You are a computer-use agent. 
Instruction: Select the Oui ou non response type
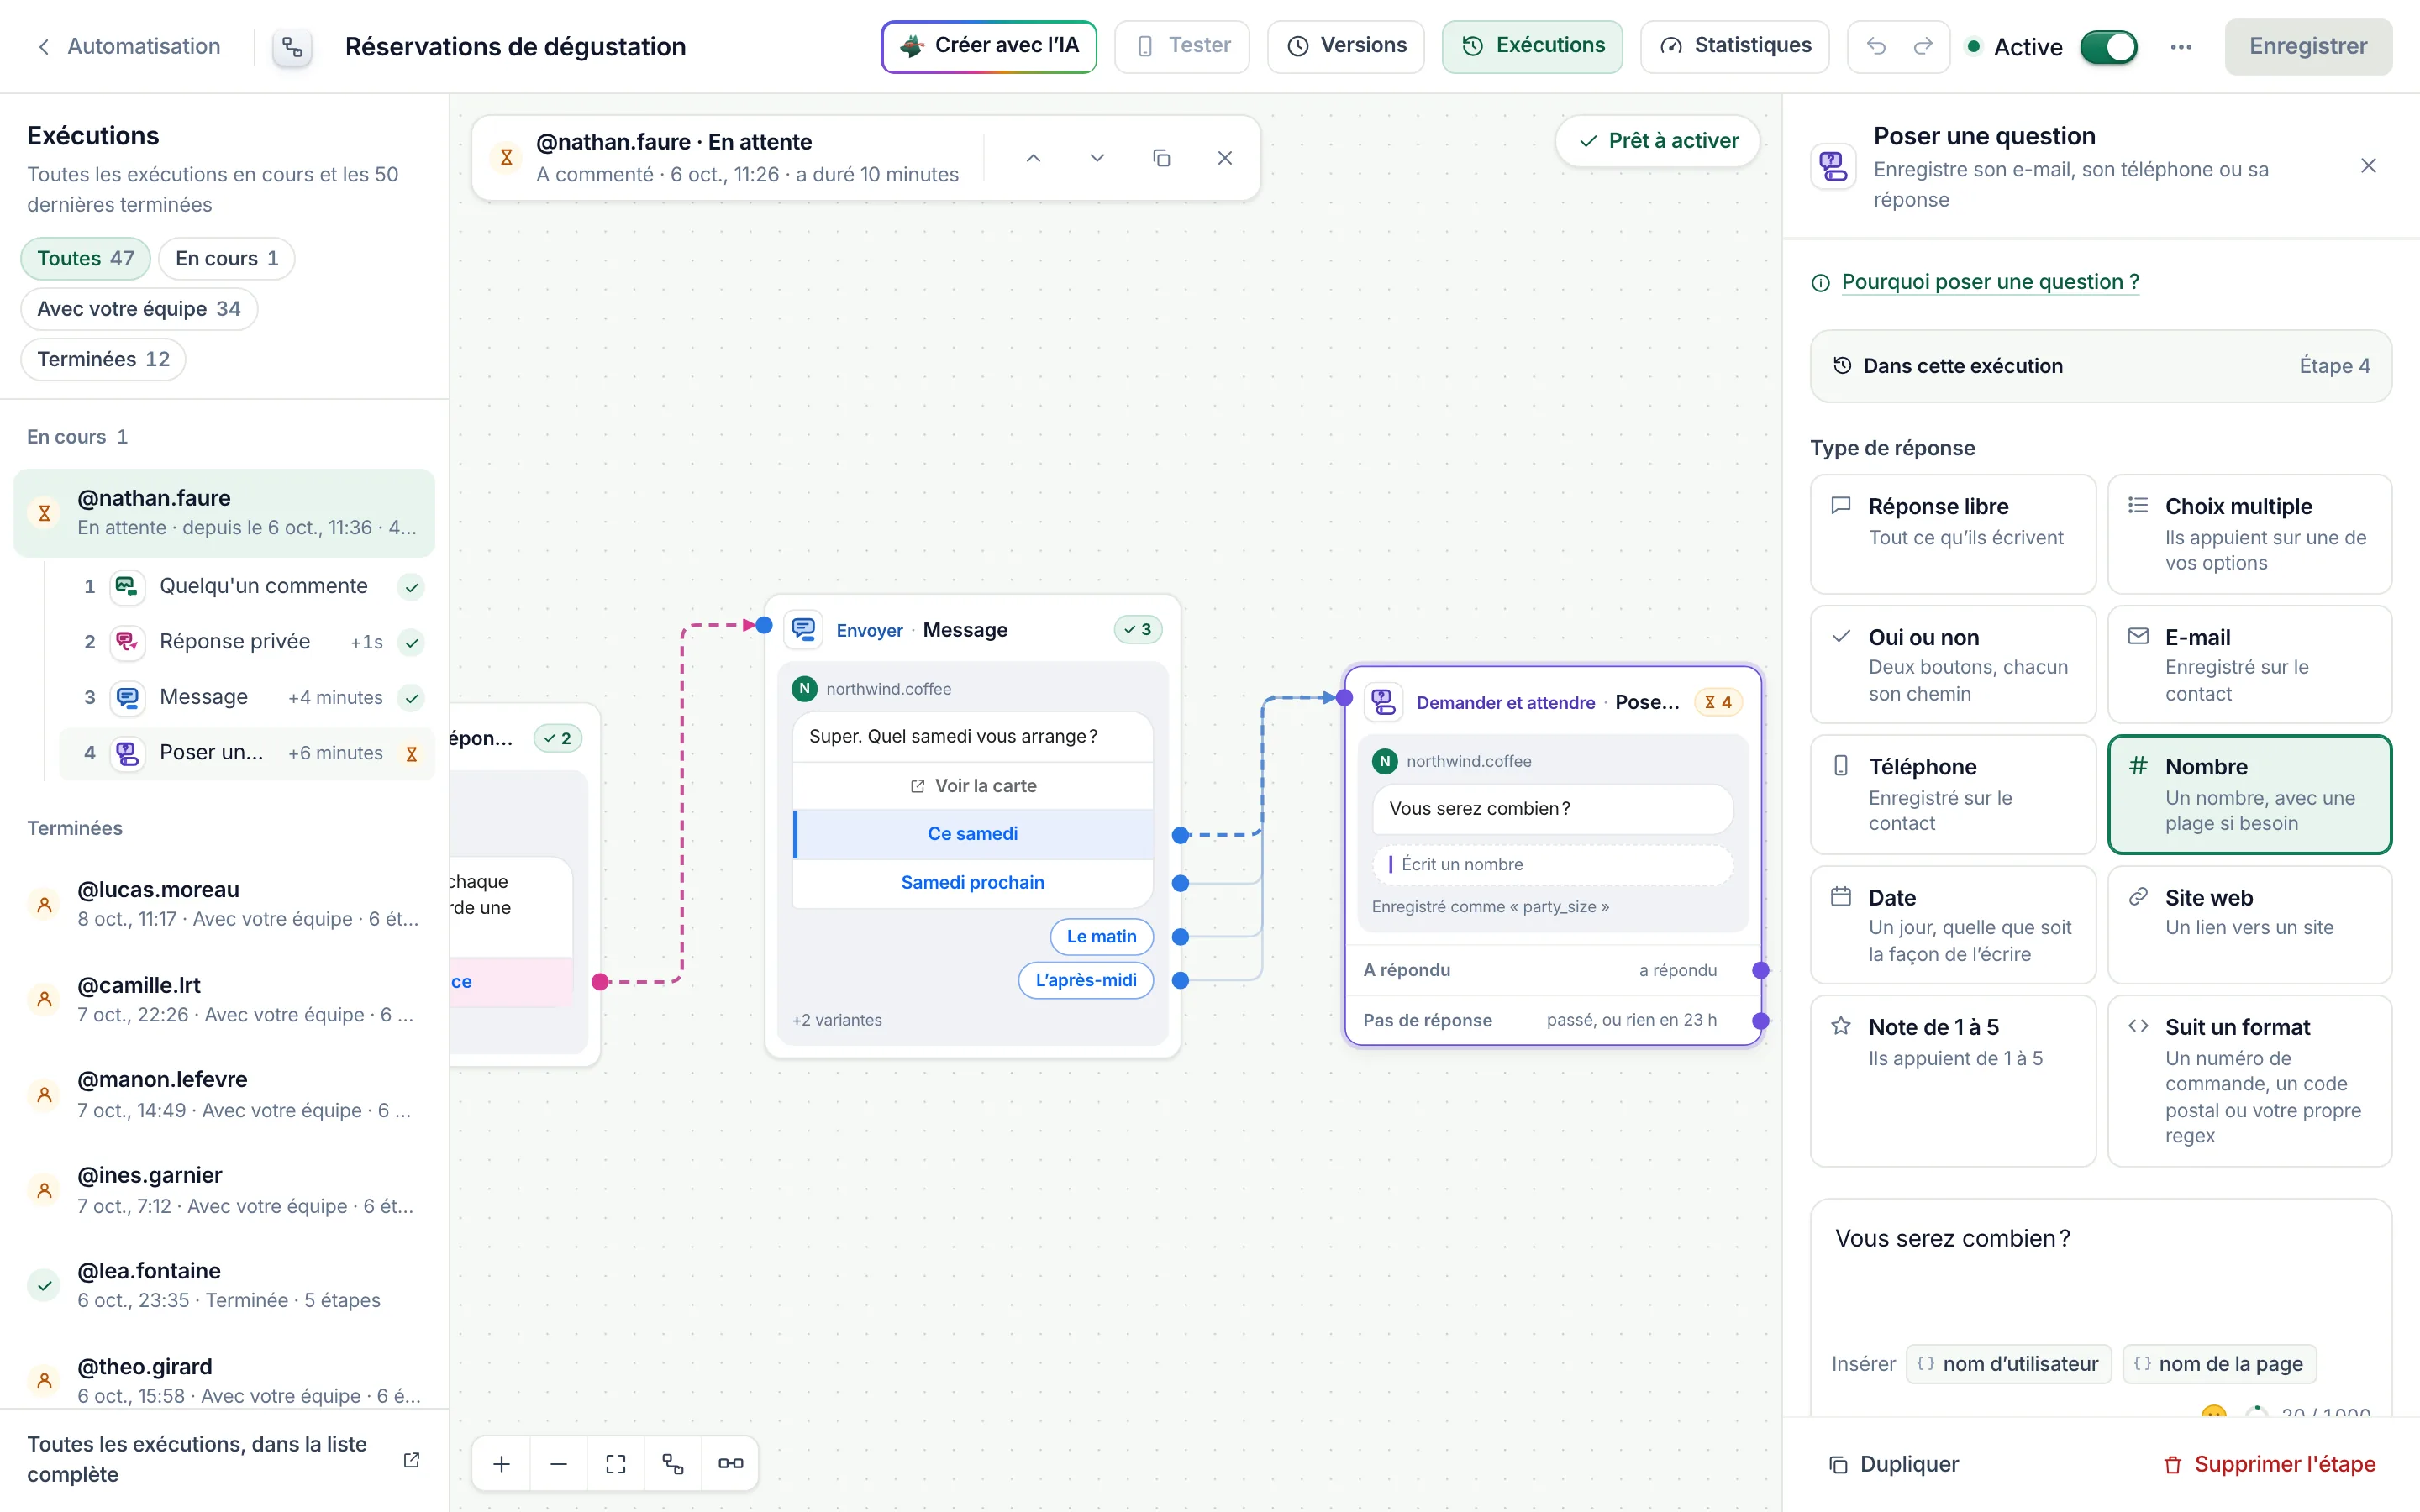[x=1952, y=664]
